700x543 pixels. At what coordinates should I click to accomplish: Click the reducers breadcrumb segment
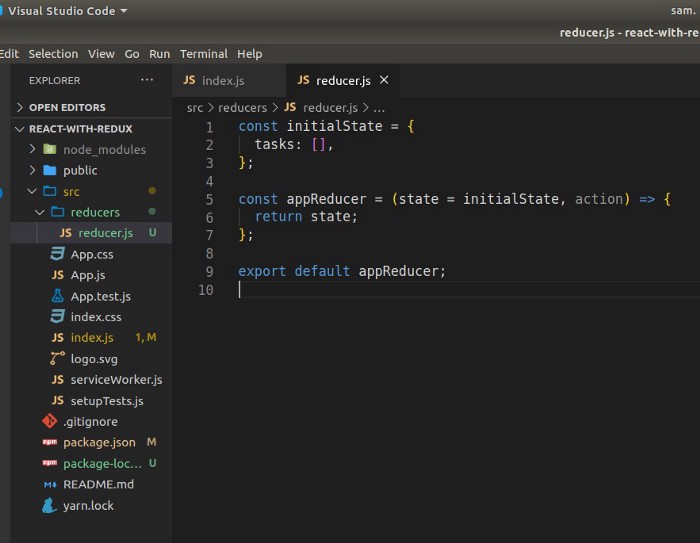tap(242, 107)
